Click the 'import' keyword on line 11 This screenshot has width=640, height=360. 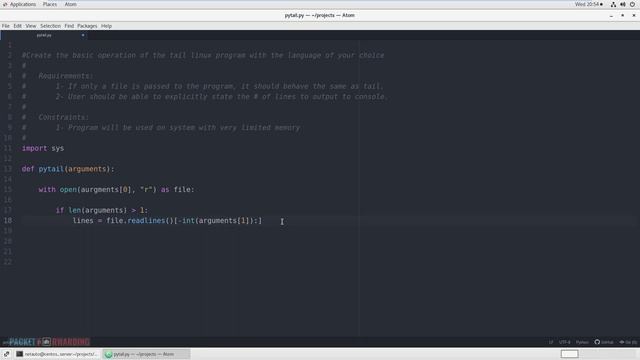point(34,148)
